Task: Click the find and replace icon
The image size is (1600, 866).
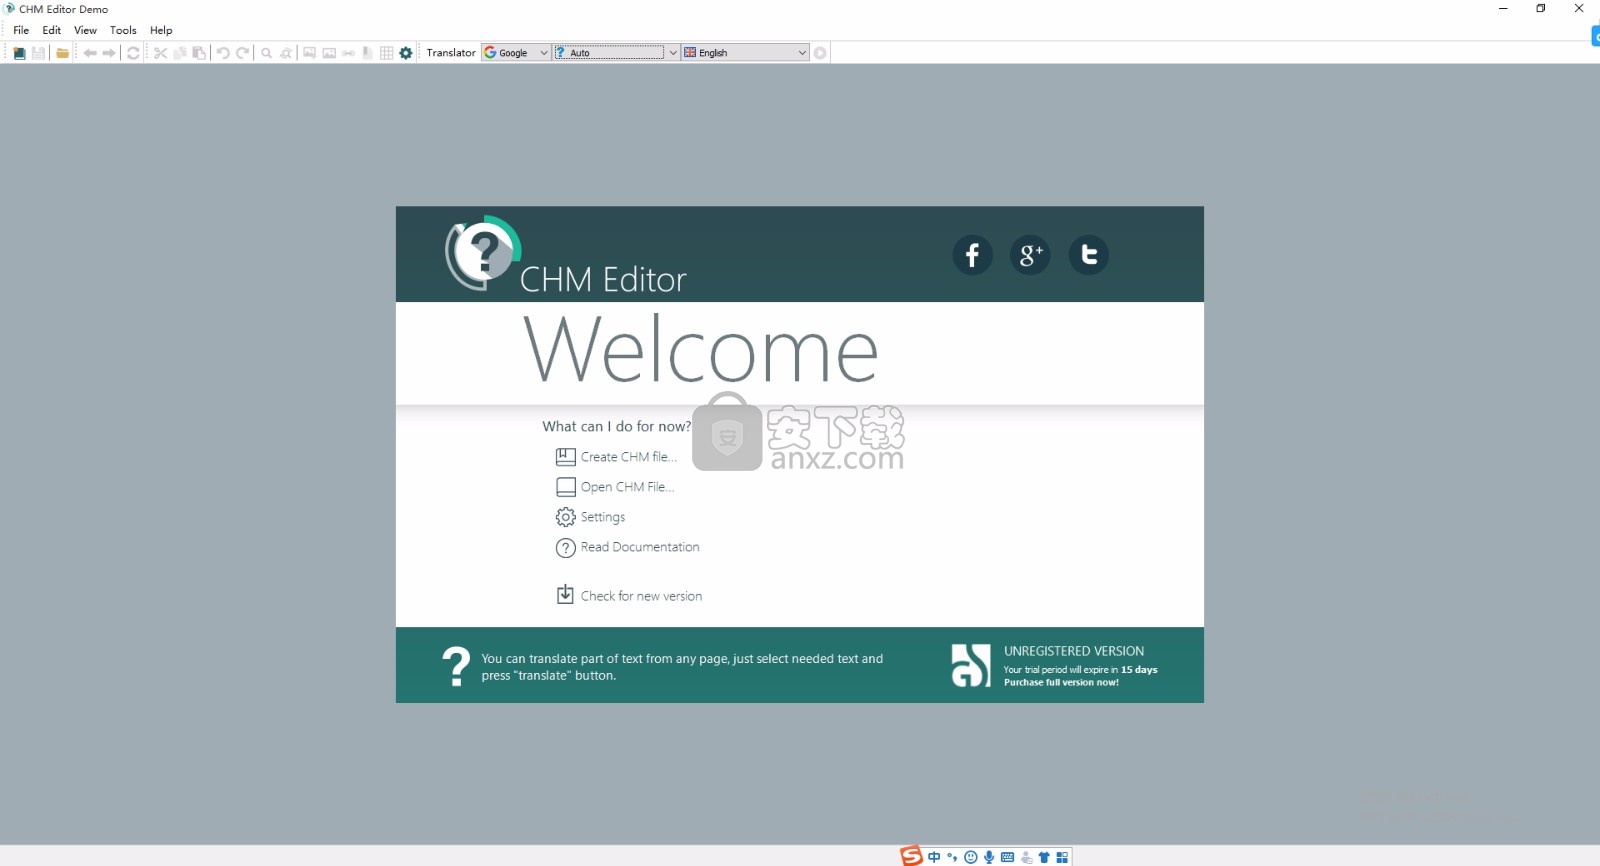Action: click(286, 53)
